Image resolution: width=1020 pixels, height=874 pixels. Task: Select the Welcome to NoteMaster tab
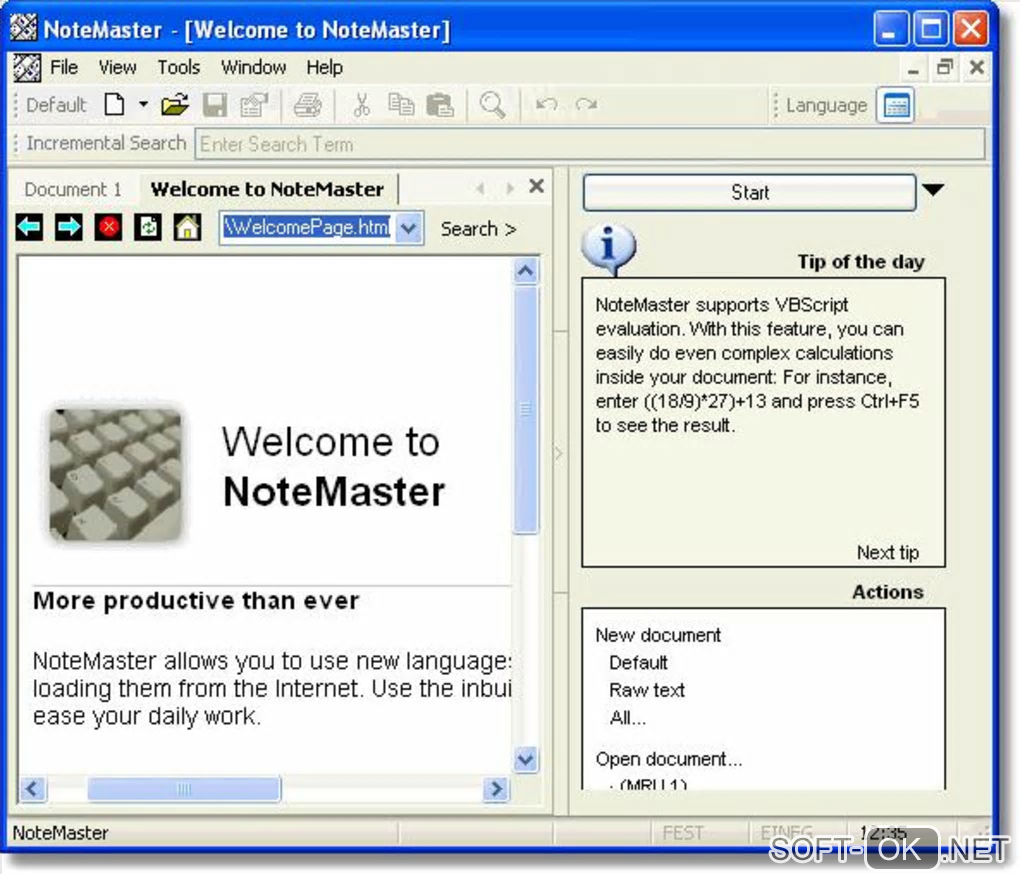tap(267, 189)
